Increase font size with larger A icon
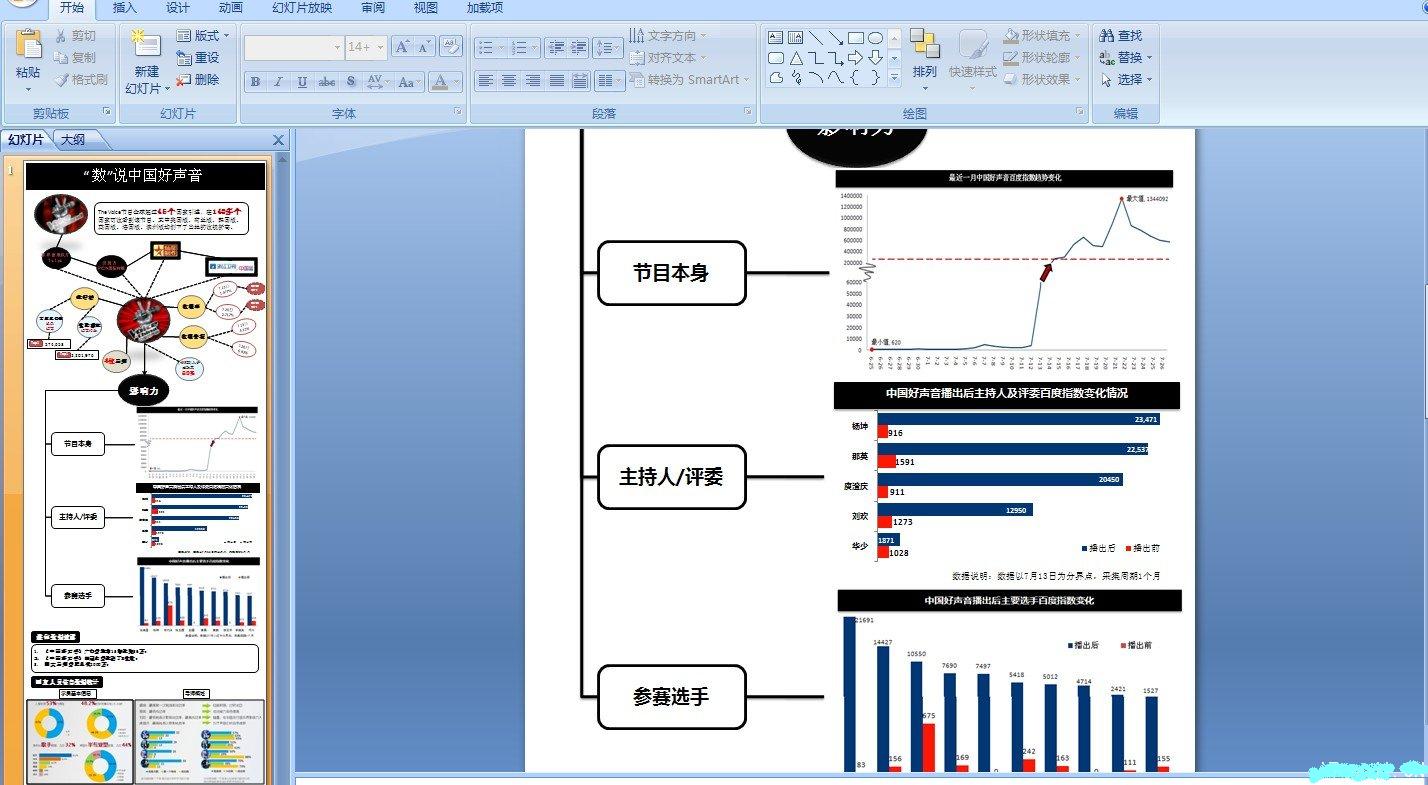The height and width of the screenshot is (785, 1428). pos(402,47)
